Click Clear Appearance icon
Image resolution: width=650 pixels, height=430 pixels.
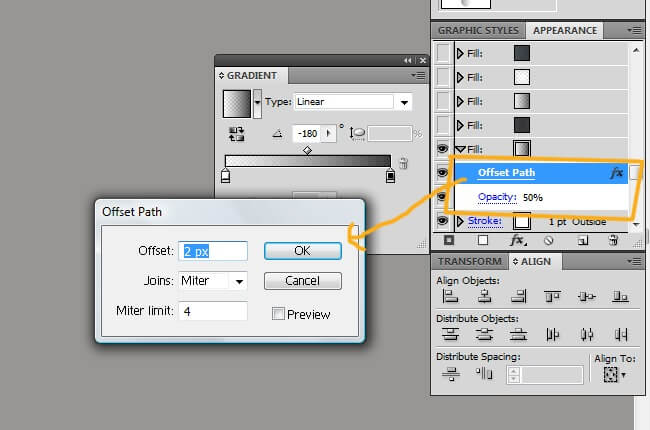(547, 241)
